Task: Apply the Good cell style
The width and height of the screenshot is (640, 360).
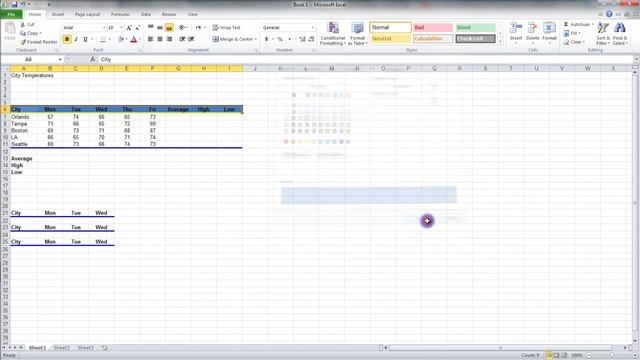Action: coord(475,27)
